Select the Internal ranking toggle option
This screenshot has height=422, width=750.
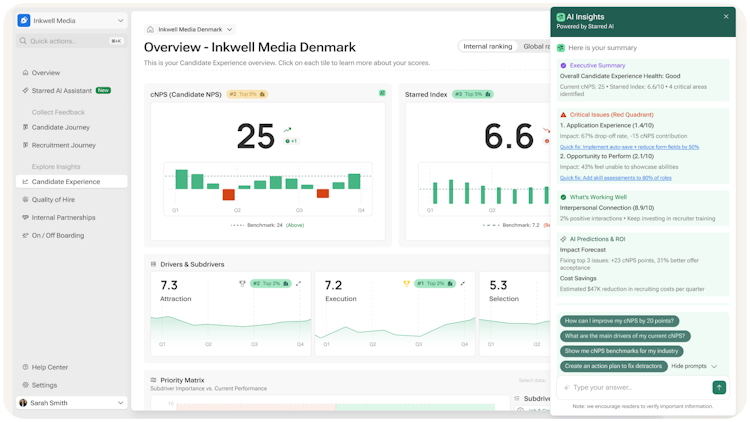(487, 46)
